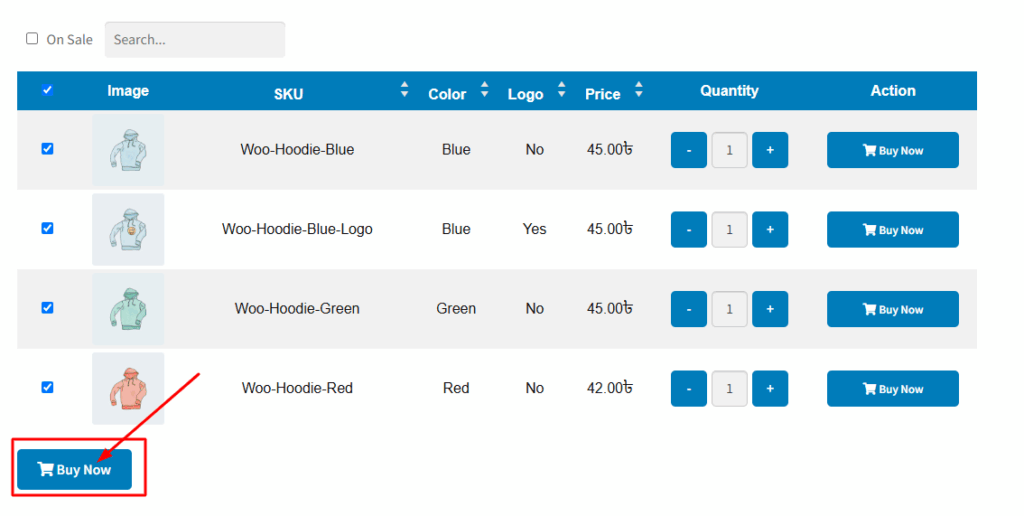Open the green hoodie product thumbnail
Viewport: 1024px width, 516px height.
coord(128,309)
